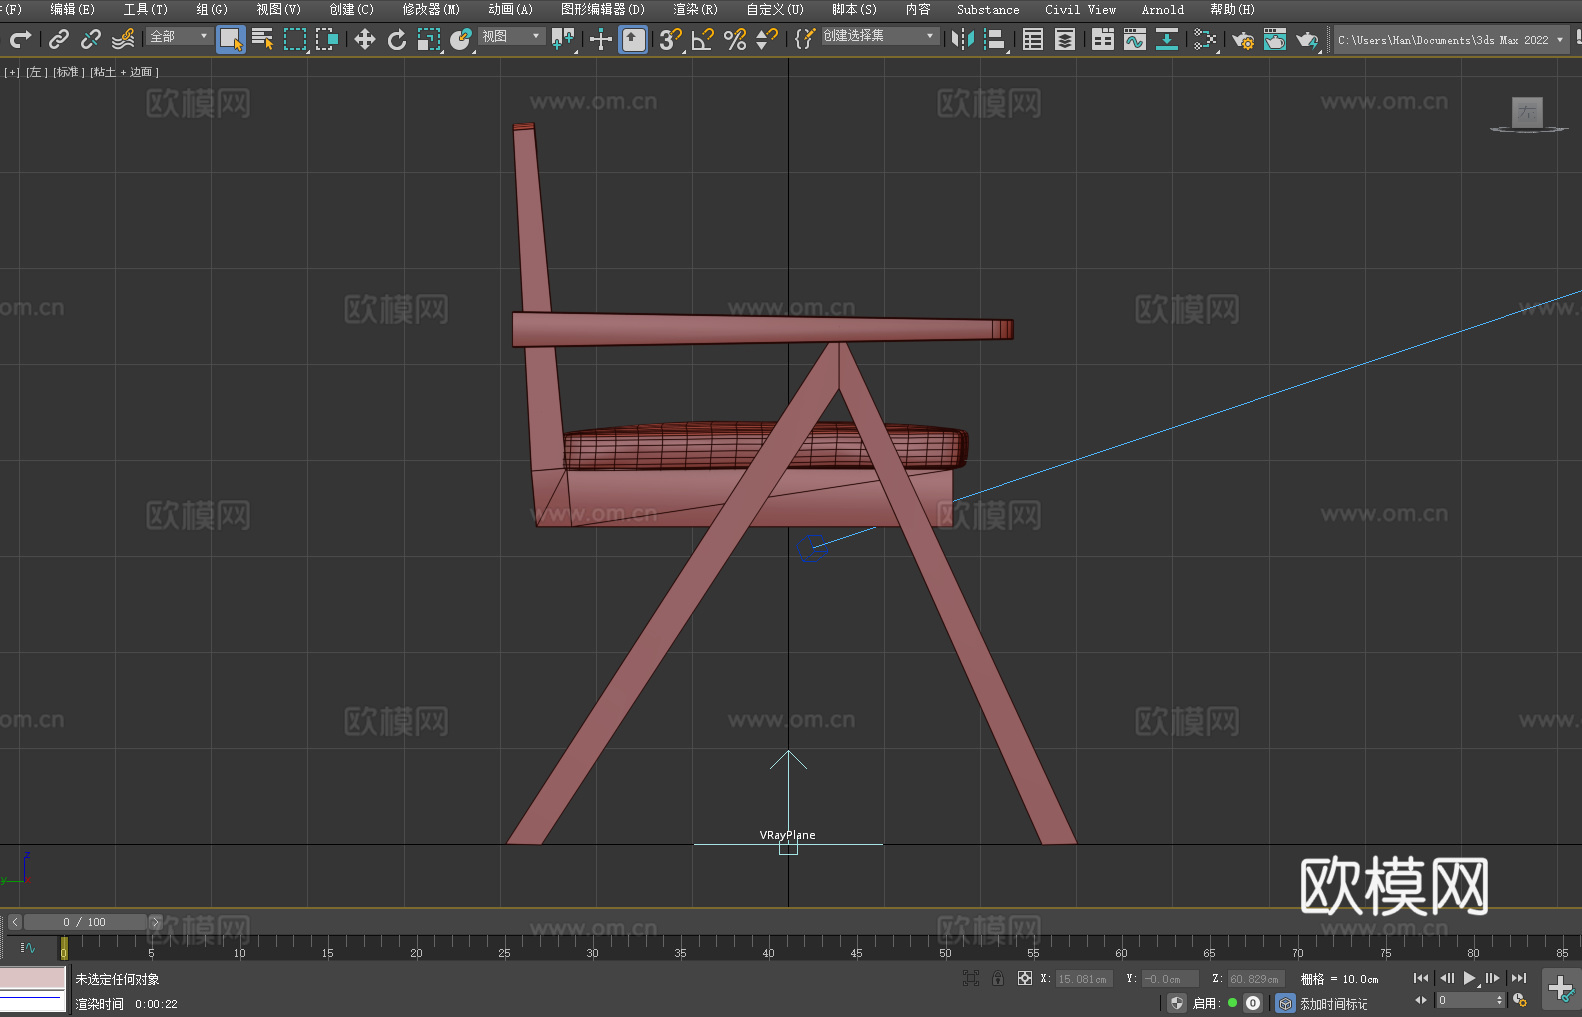The width and height of the screenshot is (1582, 1017).
Task: Open the Layer Explorer icon
Action: [x=1065, y=39]
